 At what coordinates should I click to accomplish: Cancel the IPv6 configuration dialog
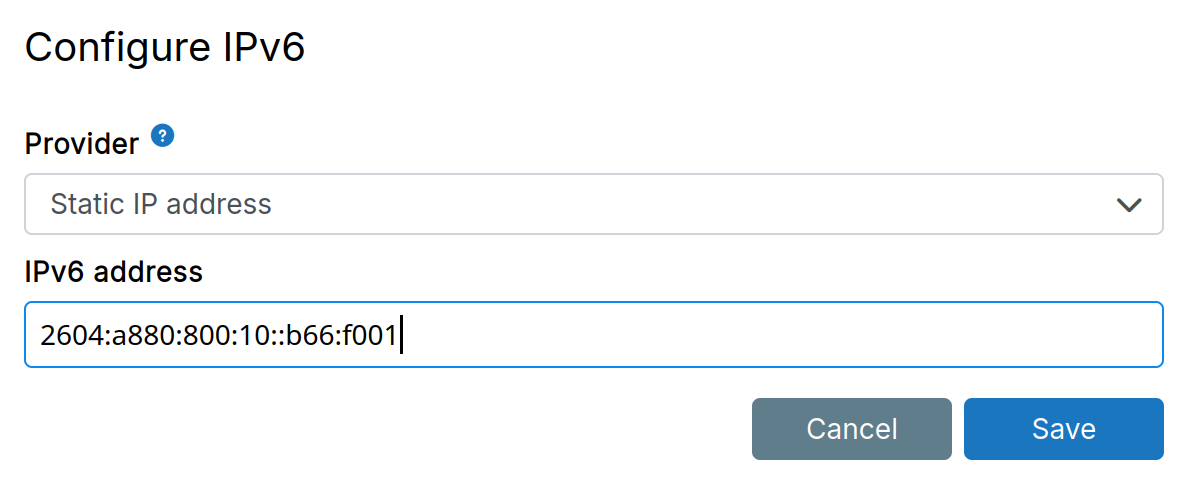tap(851, 429)
